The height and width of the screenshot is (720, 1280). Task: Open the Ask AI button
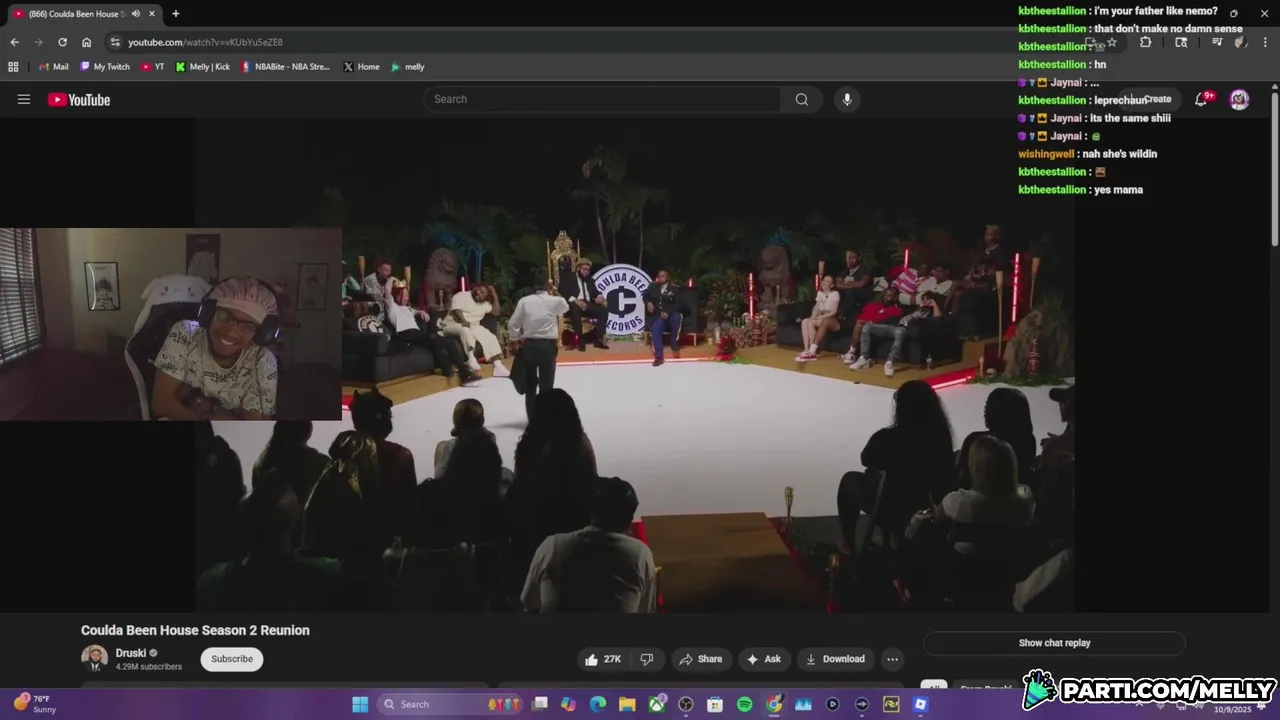tap(763, 659)
